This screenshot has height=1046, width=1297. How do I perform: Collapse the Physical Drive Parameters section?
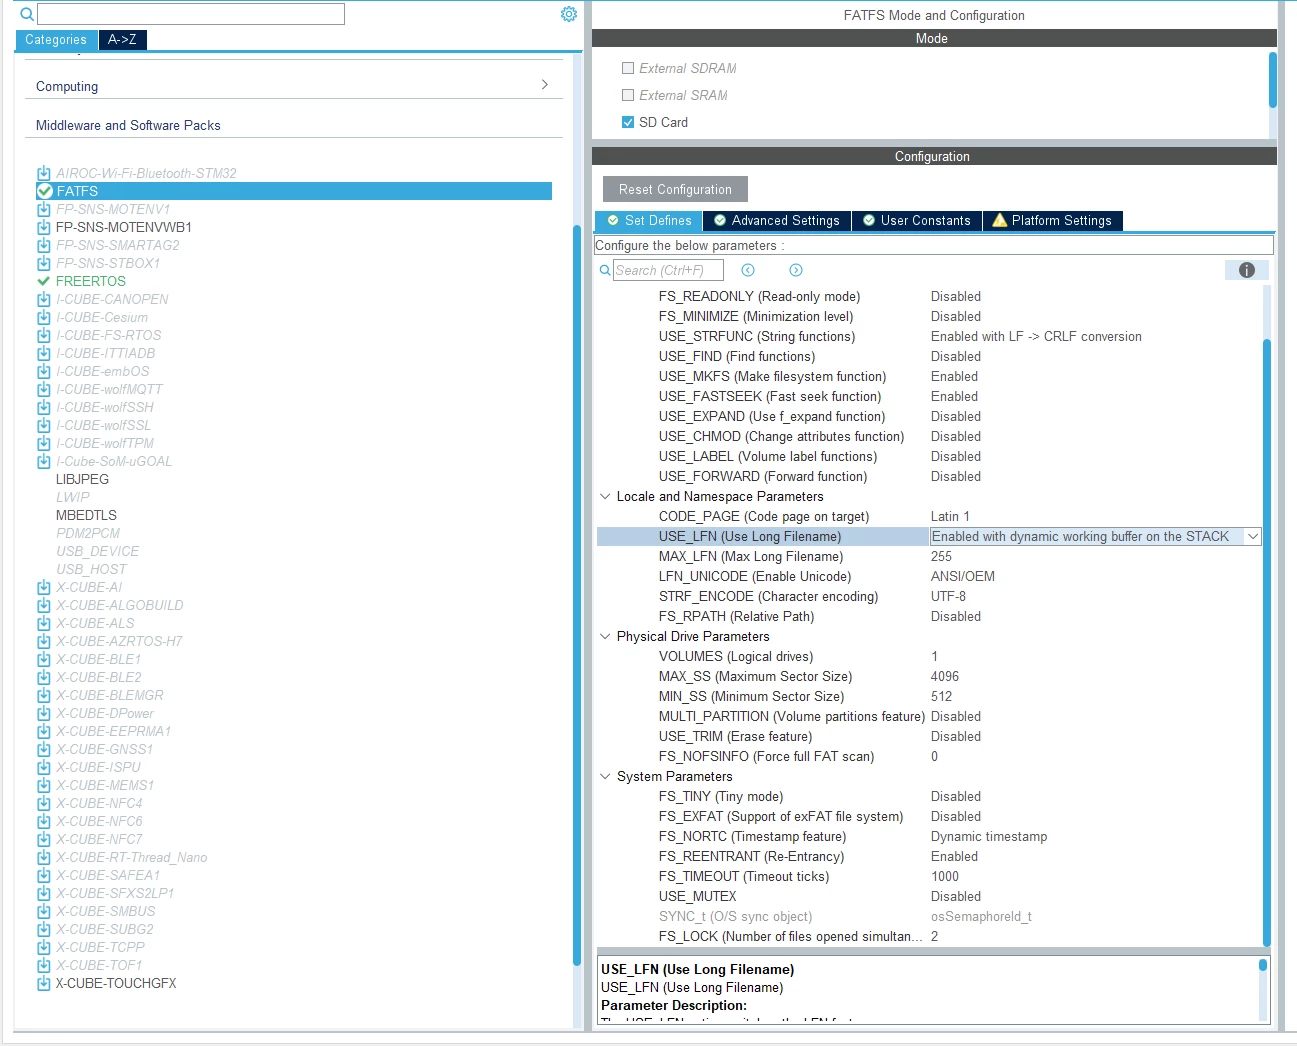click(605, 636)
